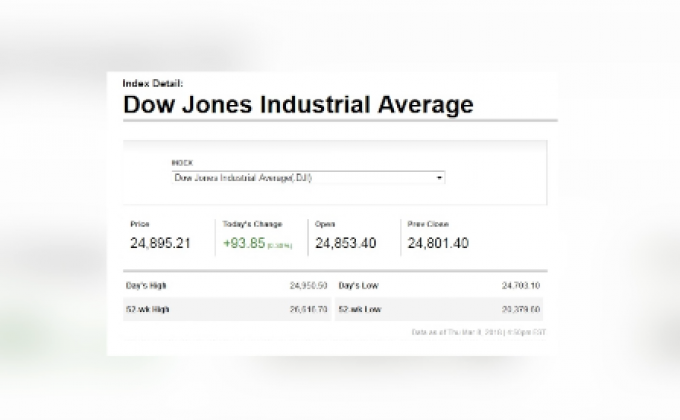Click the Prev Close value 24,801.40
Image resolution: width=680 pixels, height=420 pixels.
pos(438,243)
